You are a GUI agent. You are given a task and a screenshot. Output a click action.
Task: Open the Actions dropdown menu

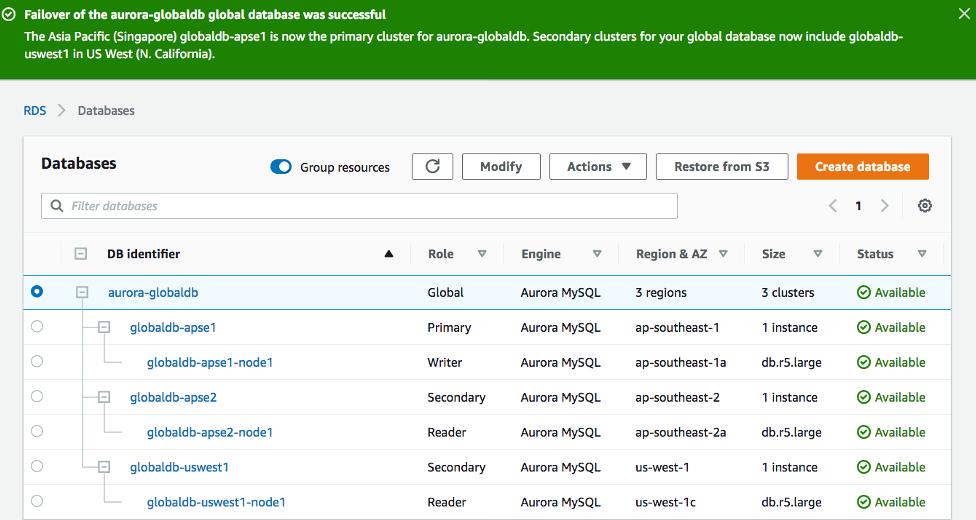click(x=598, y=167)
